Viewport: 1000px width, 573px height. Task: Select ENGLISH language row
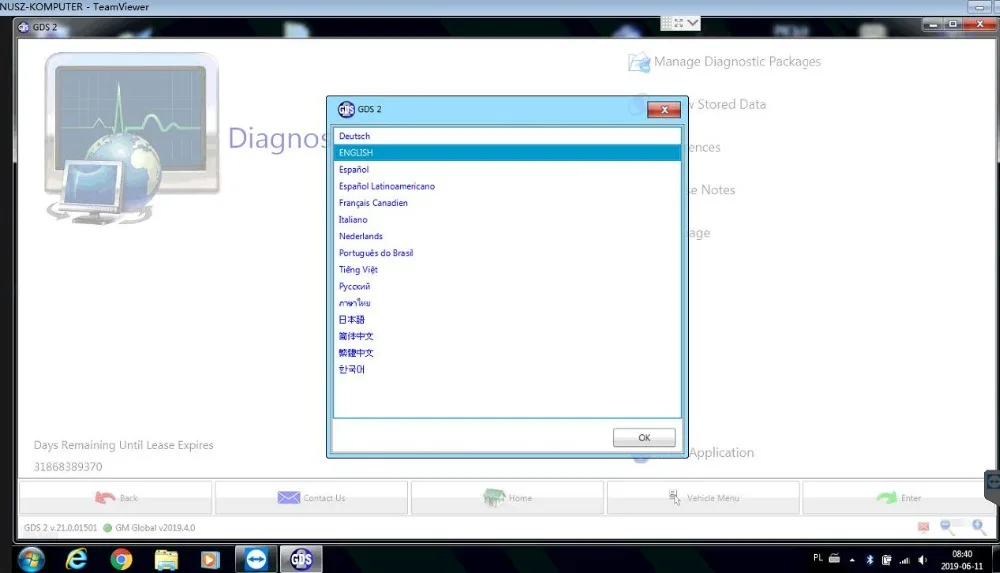(x=507, y=153)
